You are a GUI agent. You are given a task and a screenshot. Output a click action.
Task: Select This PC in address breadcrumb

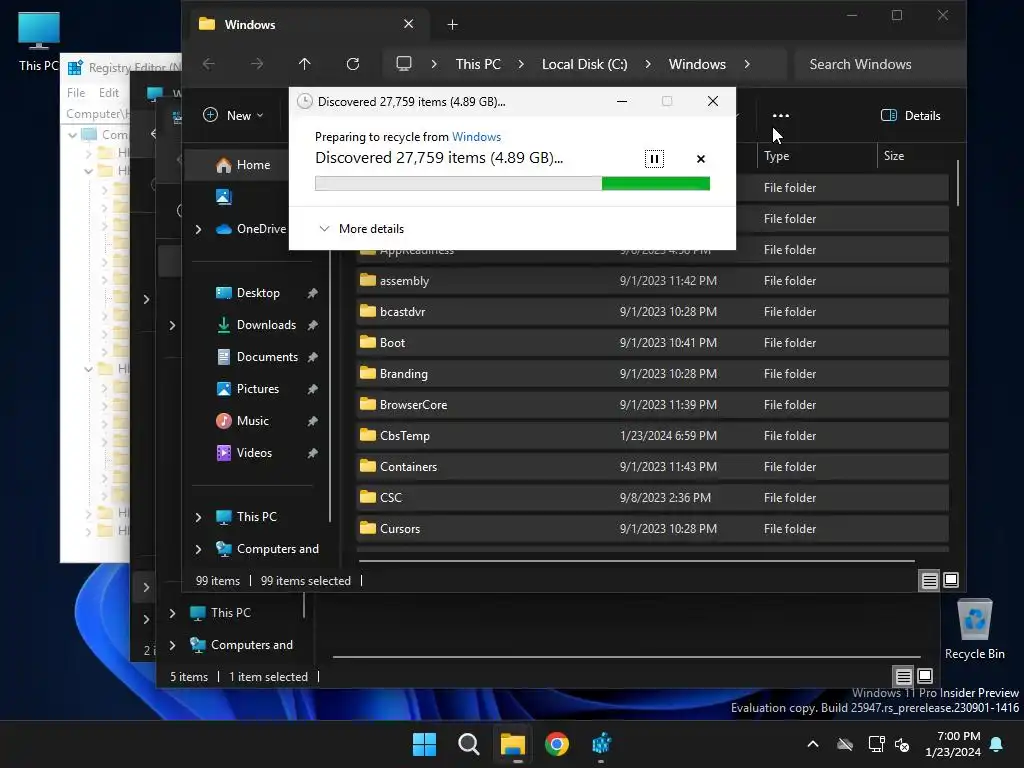point(478,64)
